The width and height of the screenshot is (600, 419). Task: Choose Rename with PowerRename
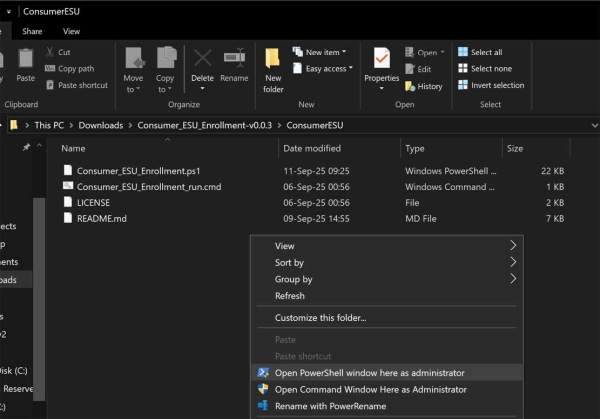[387, 406]
